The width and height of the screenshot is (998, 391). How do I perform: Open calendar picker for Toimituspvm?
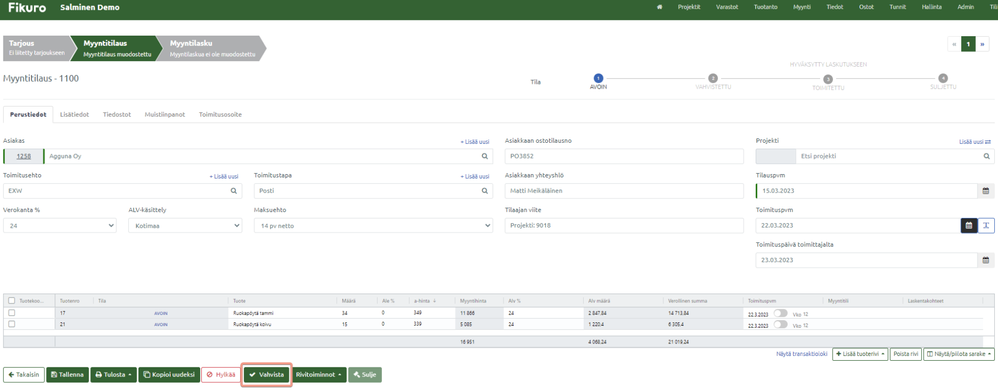click(x=969, y=225)
